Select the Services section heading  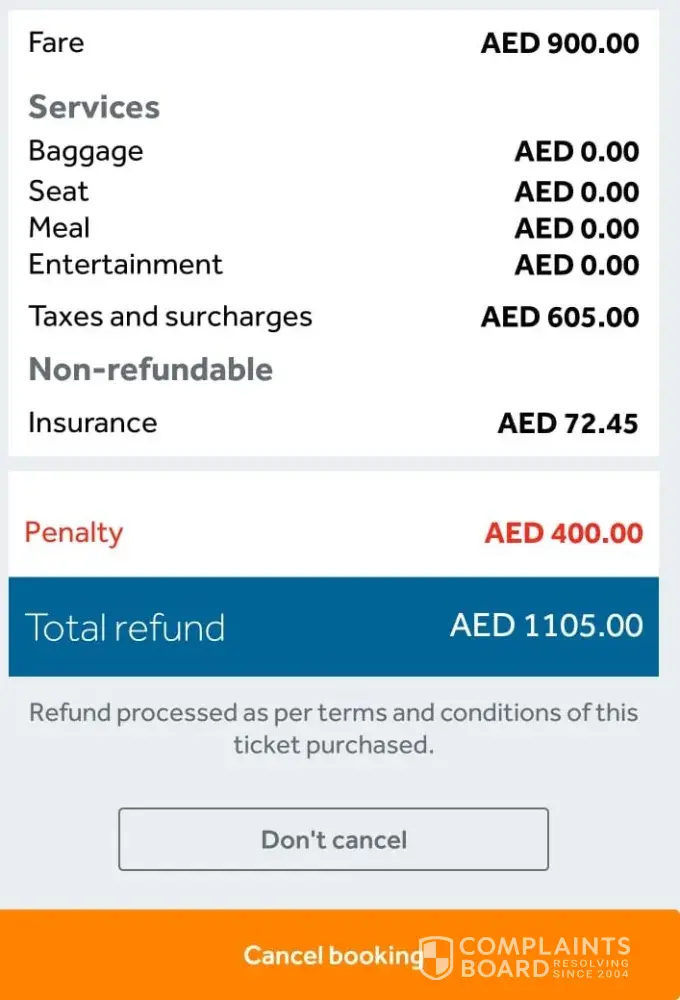point(94,107)
